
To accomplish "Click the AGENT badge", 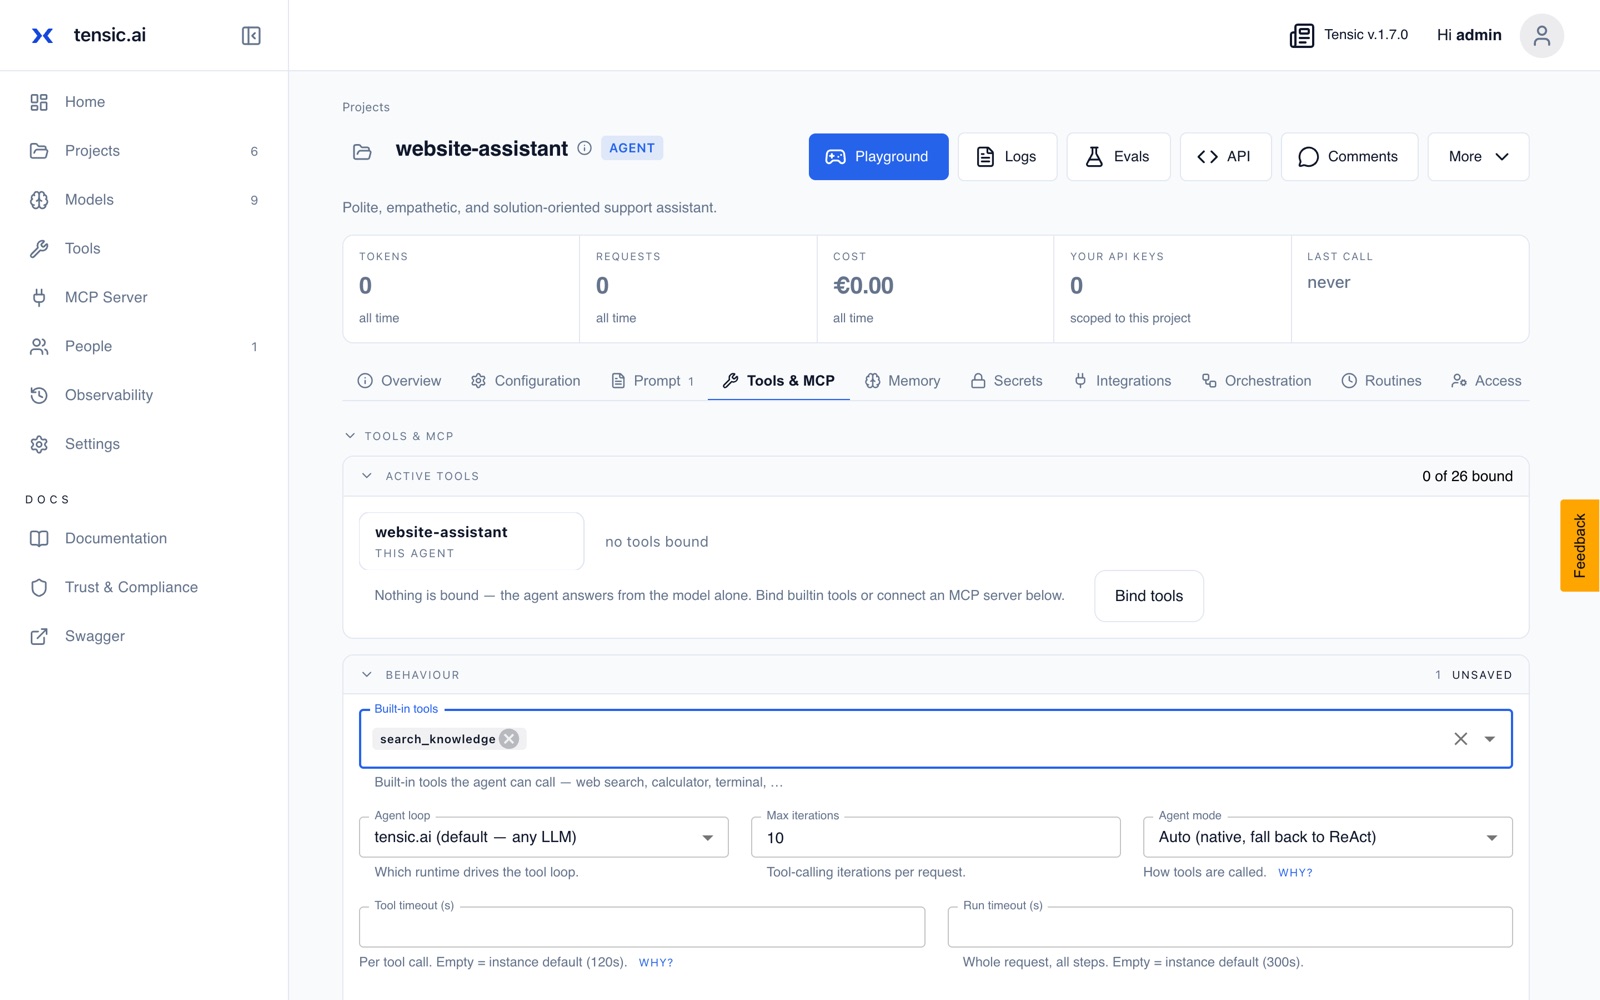I will click(x=632, y=148).
